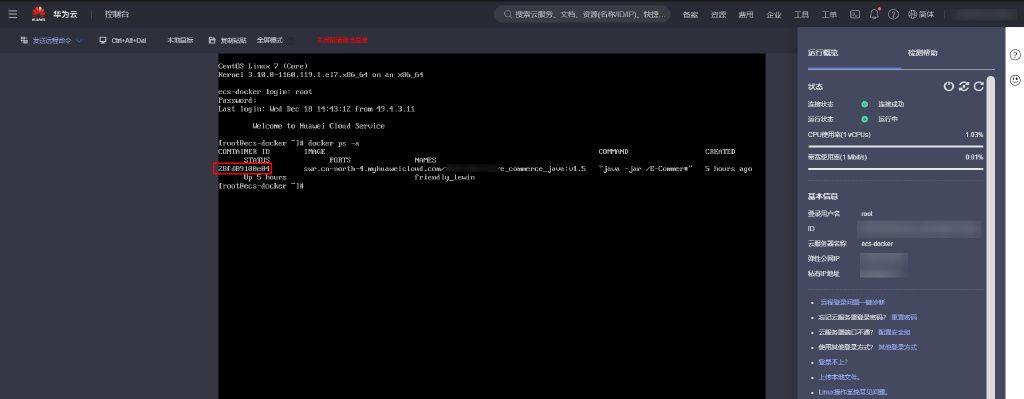The width and height of the screenshot is (1024, 399).
Task: Launch CloudShell terminal icon in header
Action: 855,14
